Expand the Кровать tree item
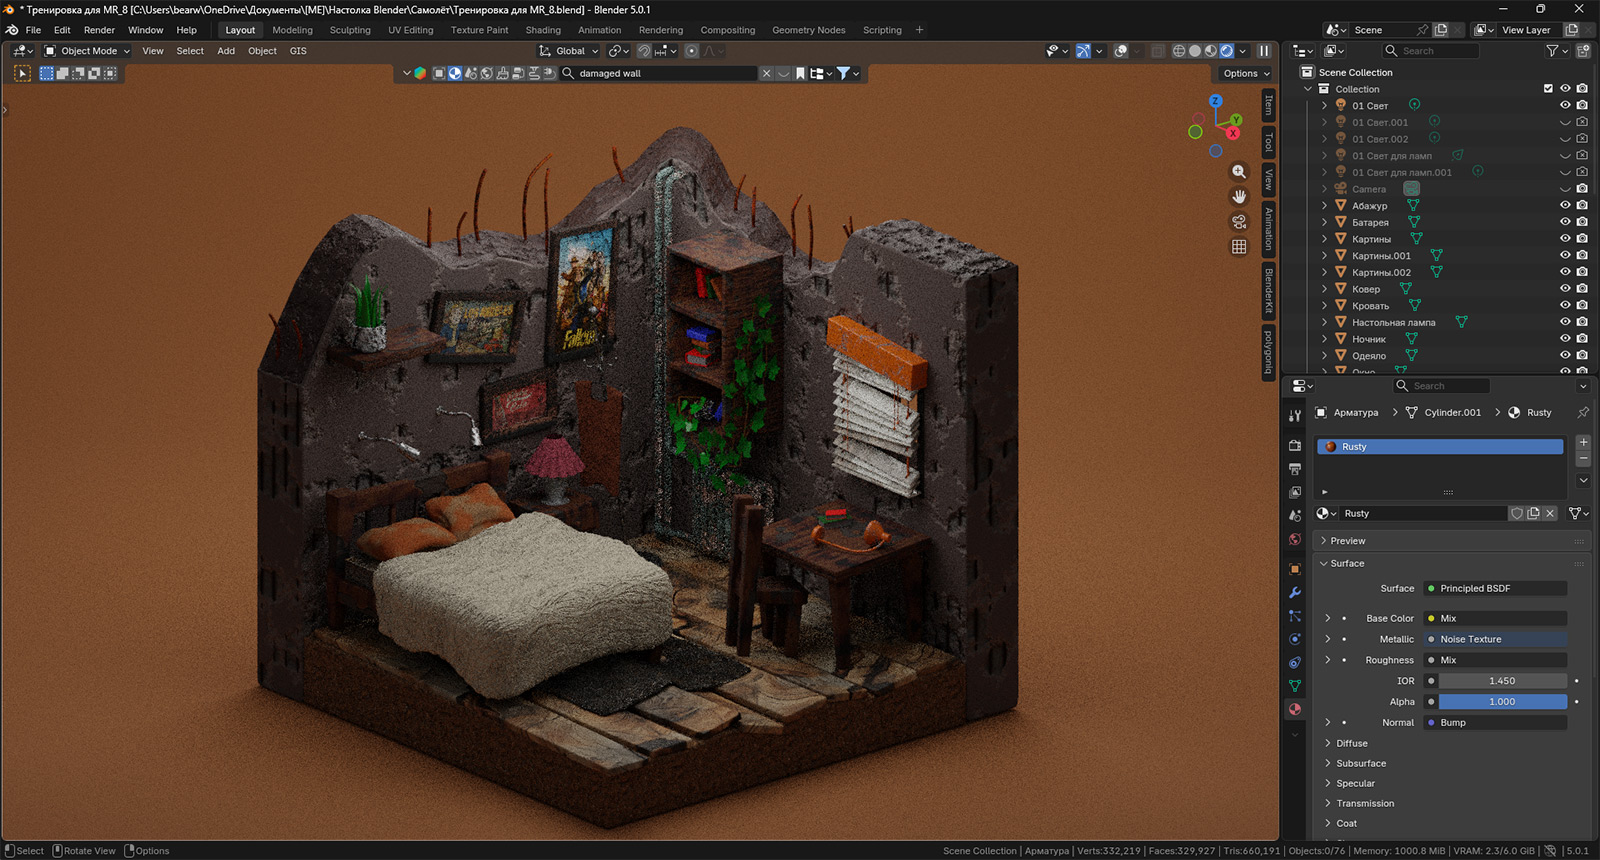 (x=1325, y=306)
